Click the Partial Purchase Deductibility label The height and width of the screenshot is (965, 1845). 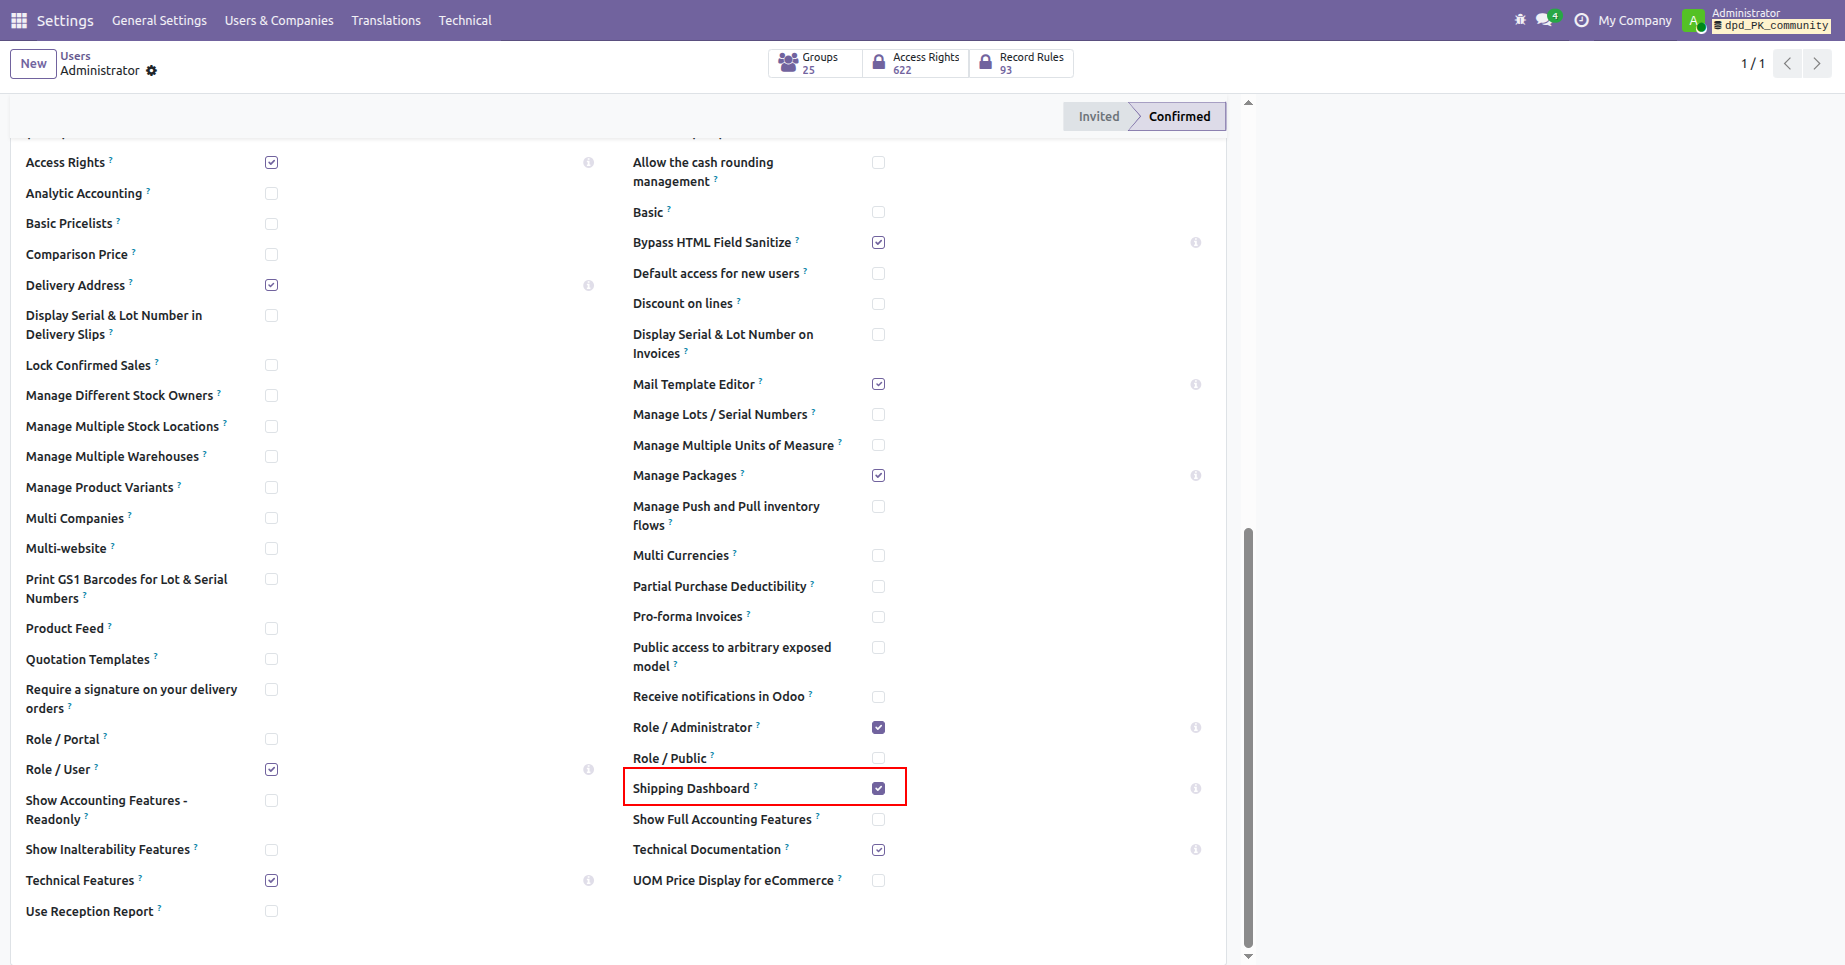720,587
